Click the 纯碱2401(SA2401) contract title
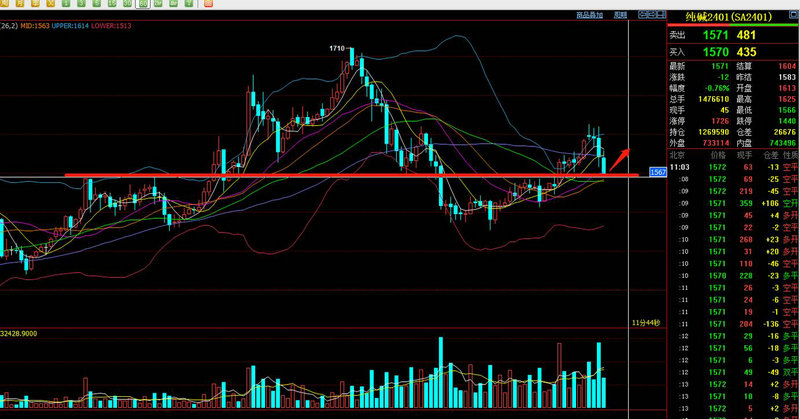The height and width of the screenshot is (419, 800). click(x=726, y=17)
